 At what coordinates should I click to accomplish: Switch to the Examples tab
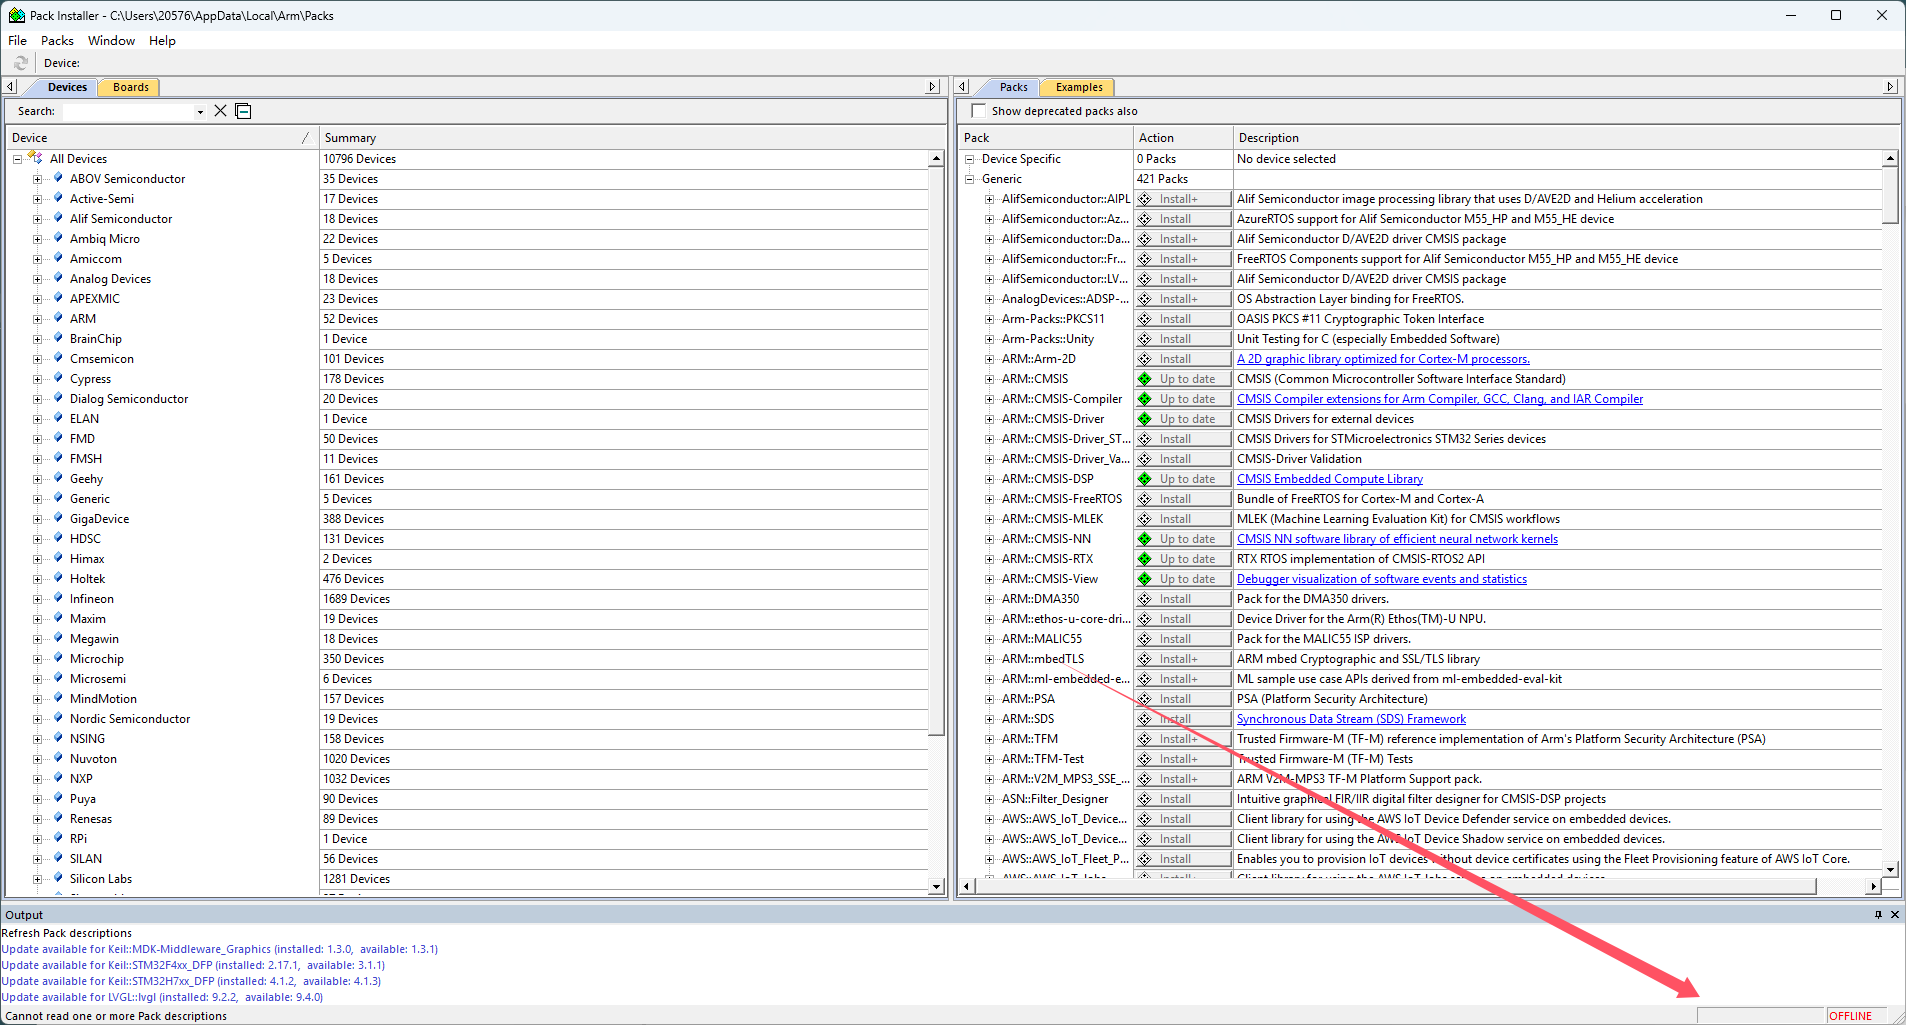(x=1078, y=87)
